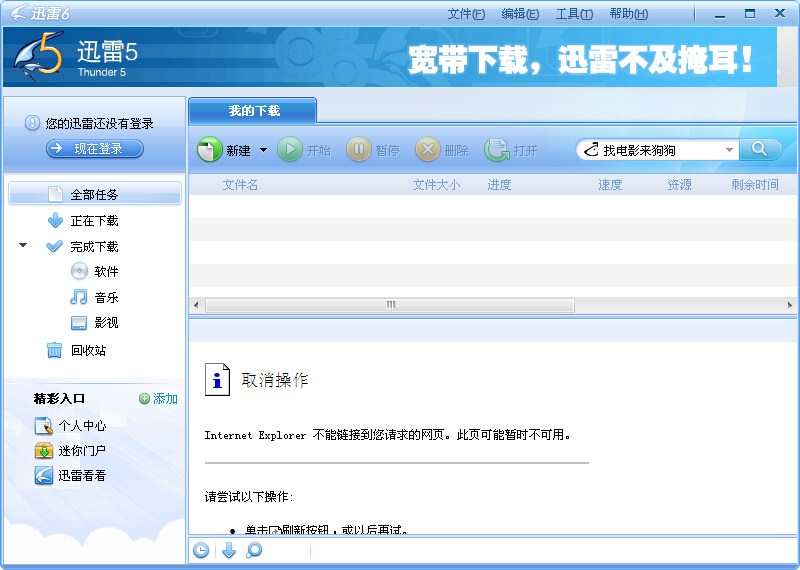Screen dimensions: 800x570
Task: Select 正在下载 in the task tree
Action: coord(83,221)
